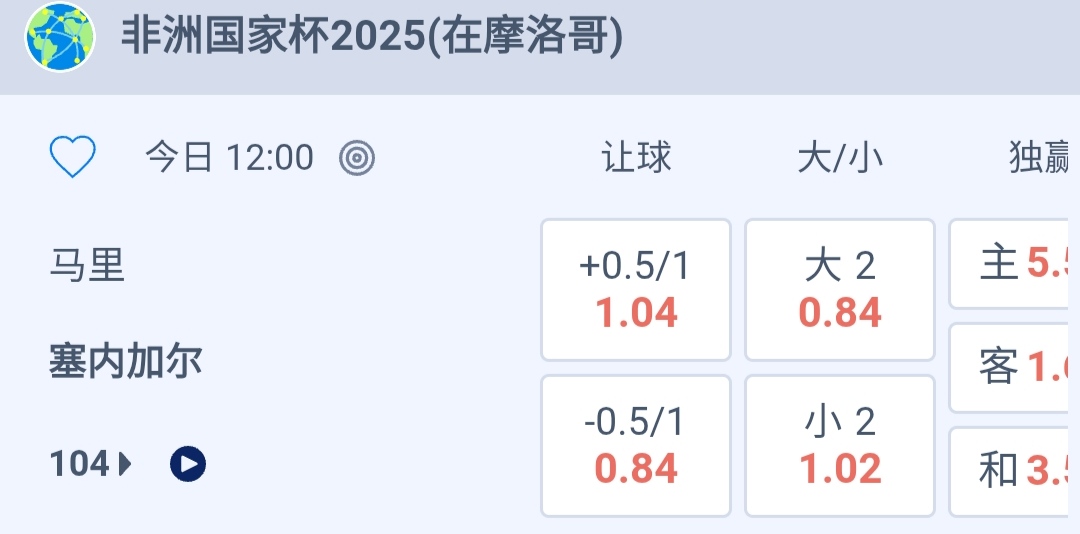The width and height of the screenshot is (1080, 534).
Task: Expand the 104 more markets arrow
Action: tap(125, 464)
